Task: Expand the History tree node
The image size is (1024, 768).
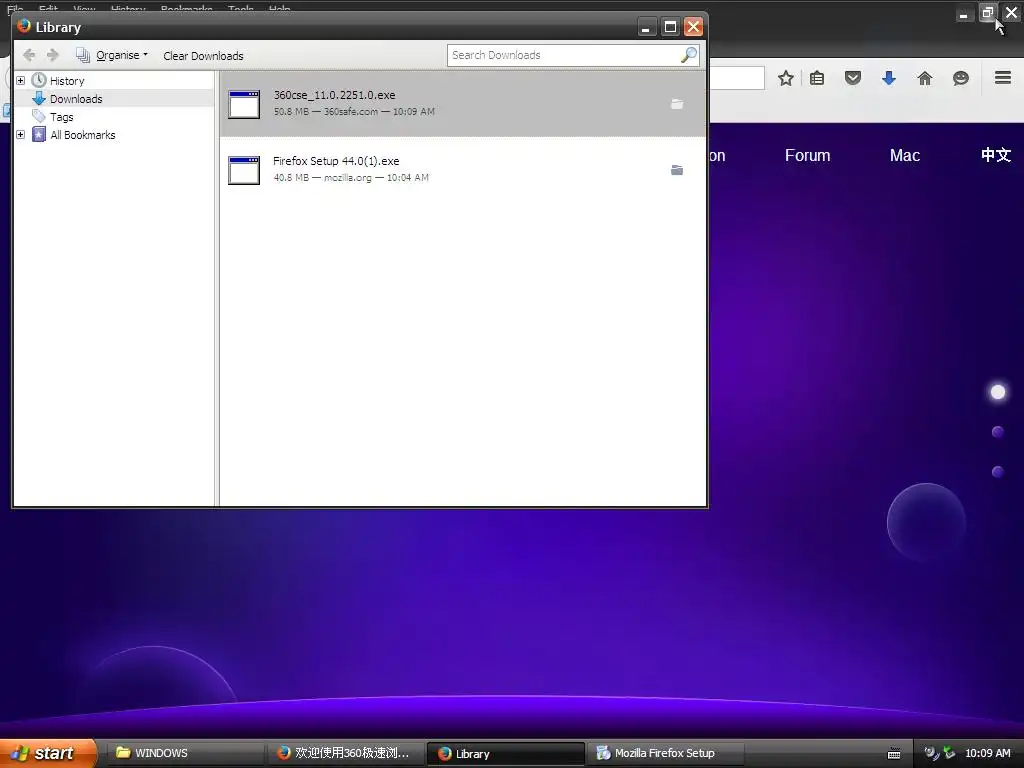Action: click(20, 80)
